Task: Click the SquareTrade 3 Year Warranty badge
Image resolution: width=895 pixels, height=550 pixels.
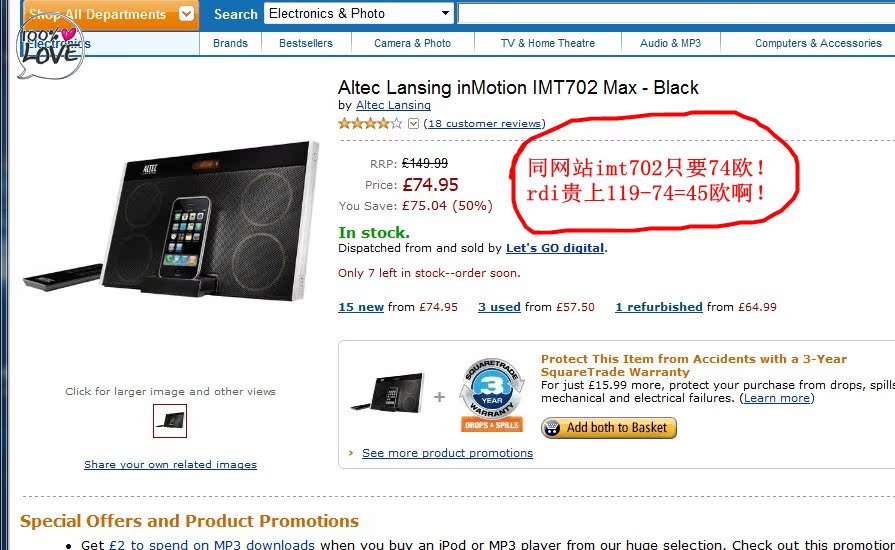Action: (x=492, y=395)
